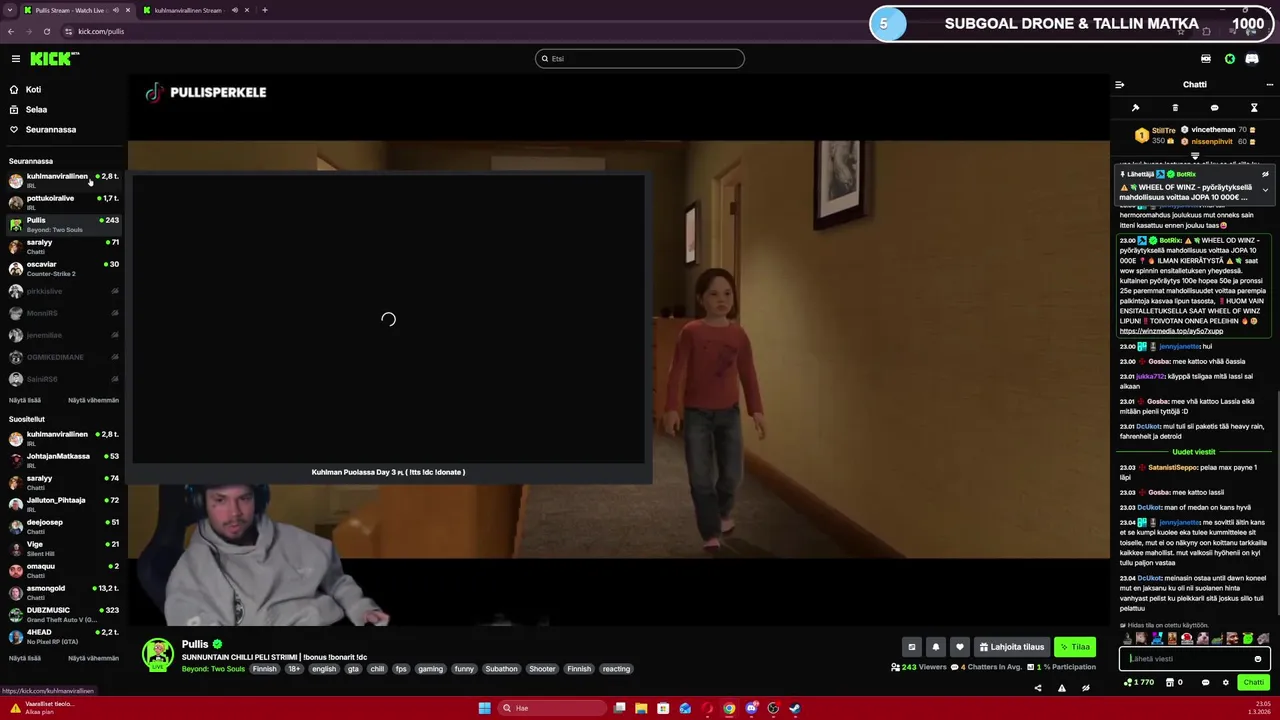Click the green profile icon in Kick header
This screenshot has width=1280, height=720.
1230,59
